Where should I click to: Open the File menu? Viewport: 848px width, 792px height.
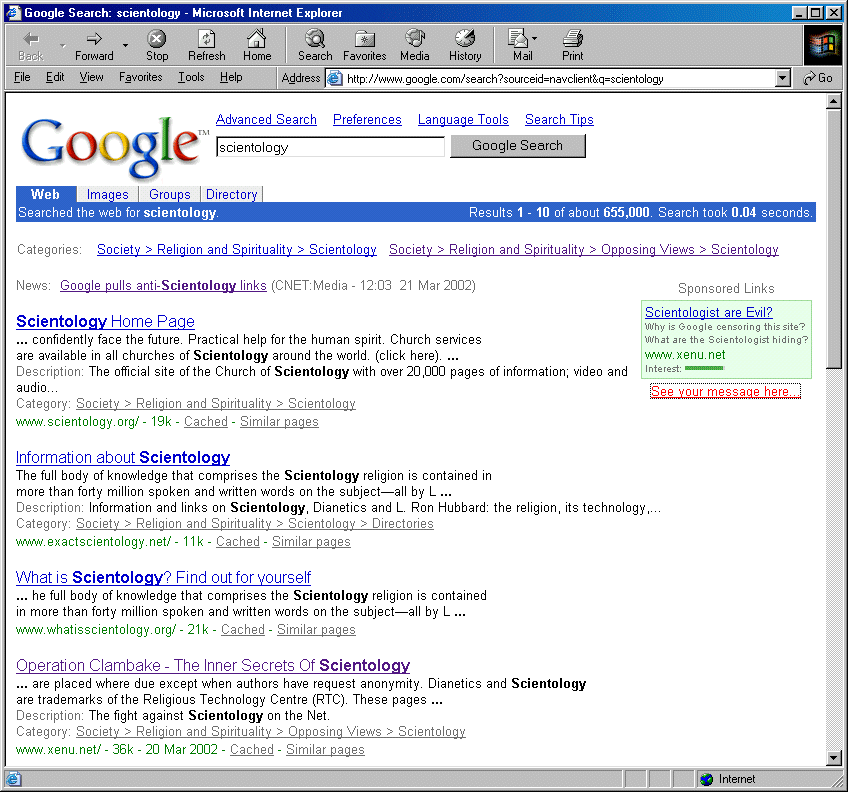[22, 77]
